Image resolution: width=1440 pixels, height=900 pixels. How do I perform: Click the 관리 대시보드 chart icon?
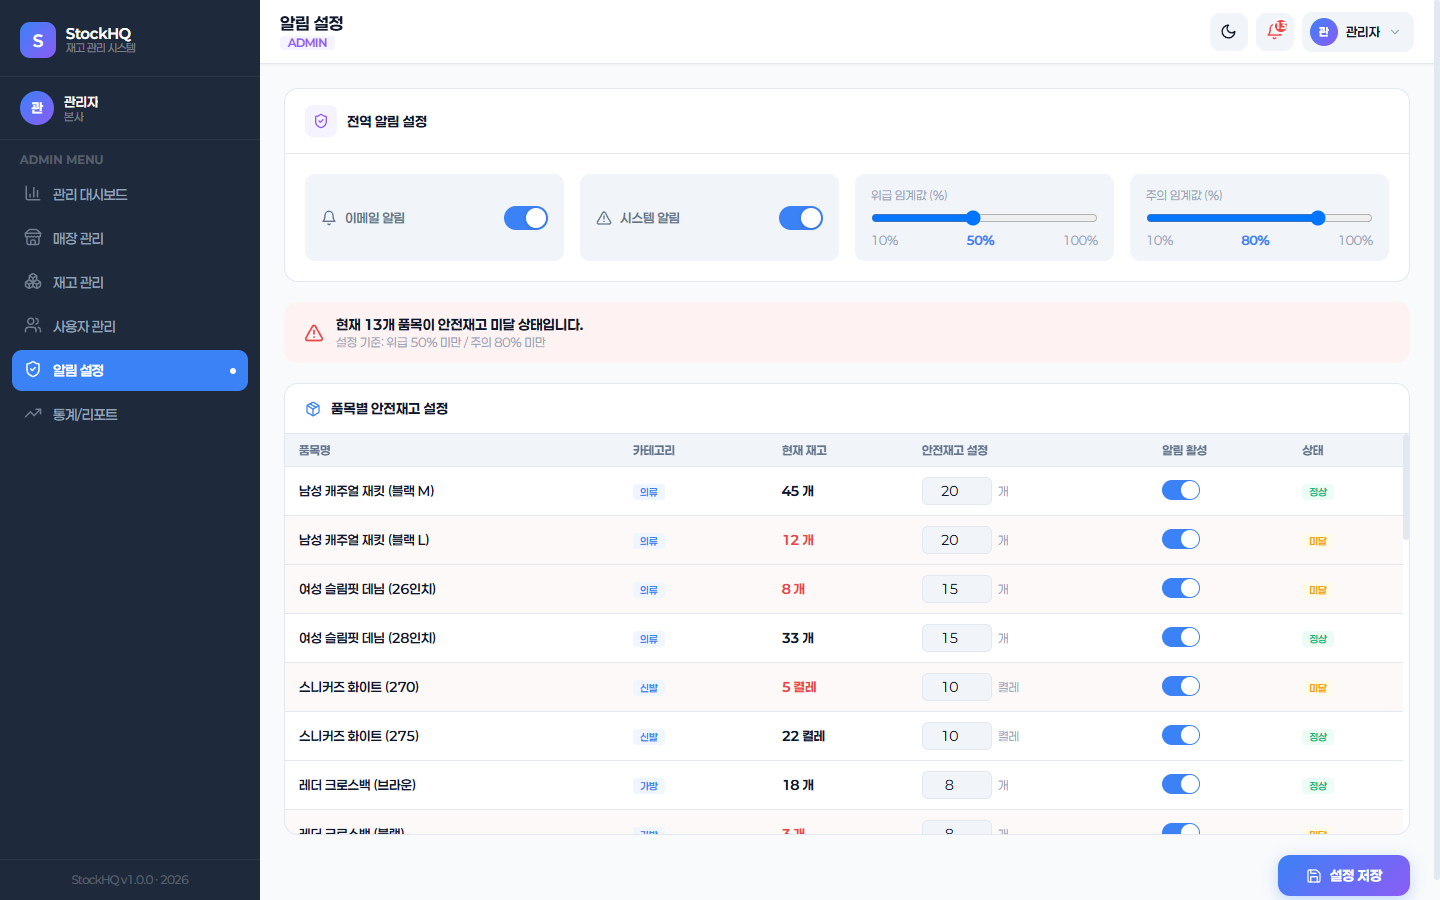[33, 194]
